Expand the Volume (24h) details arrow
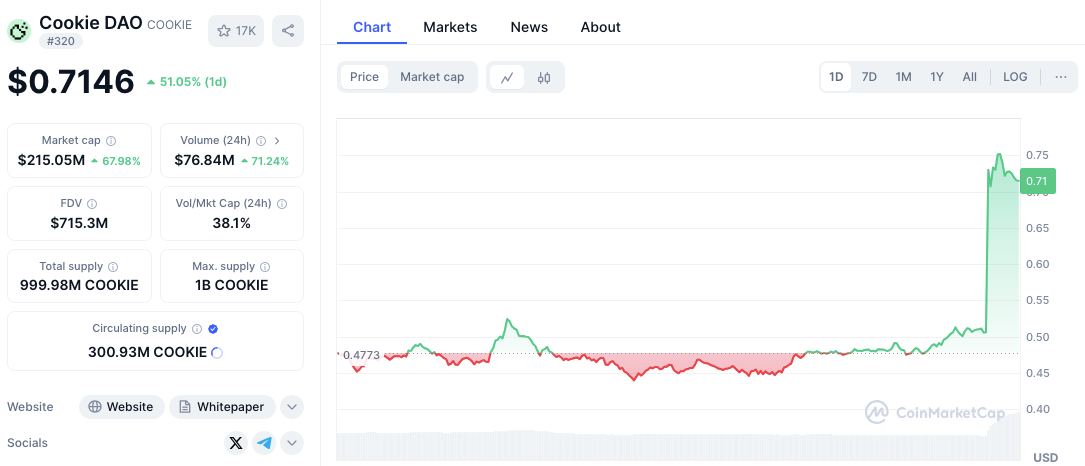The width and height of the screenshot is (1085, 466). click(277, 141)
